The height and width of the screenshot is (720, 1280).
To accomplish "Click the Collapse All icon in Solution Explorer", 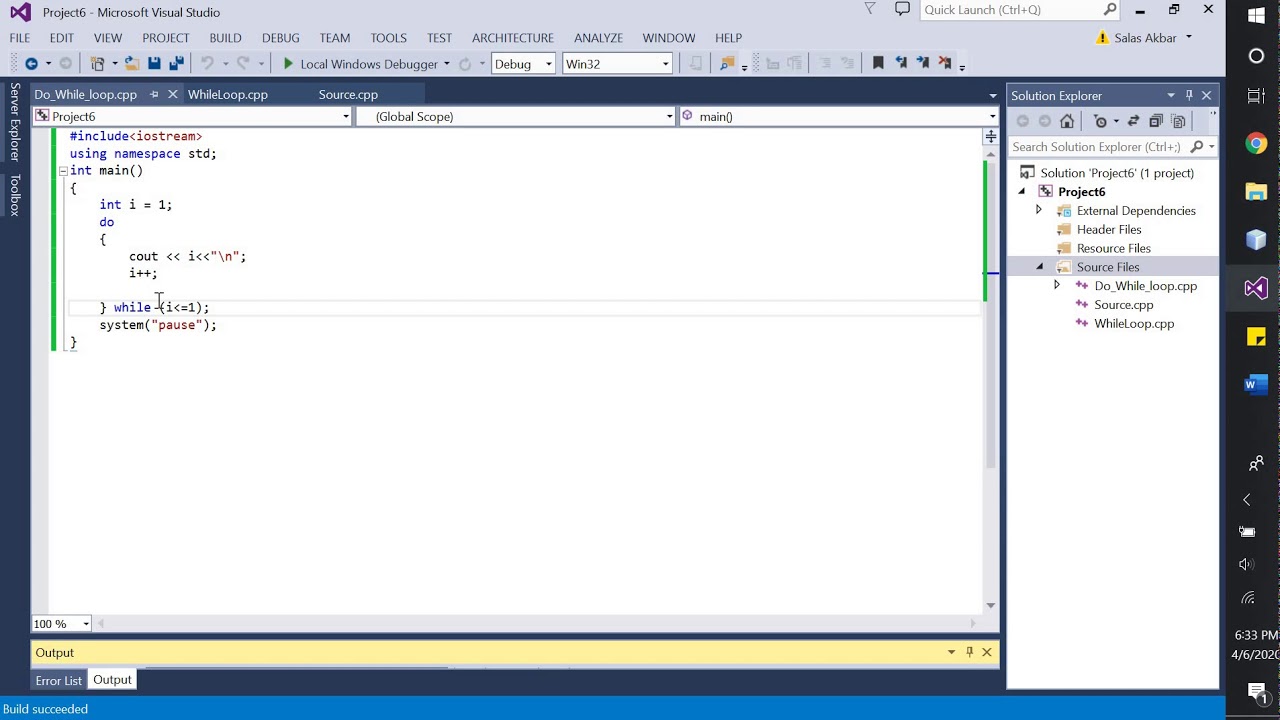I will pos(1156,121).
